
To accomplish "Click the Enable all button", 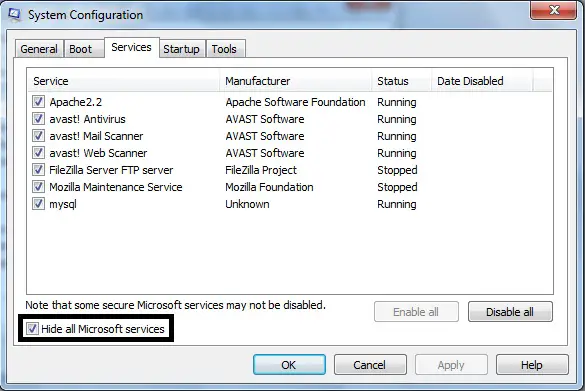I will click(416, 312).
